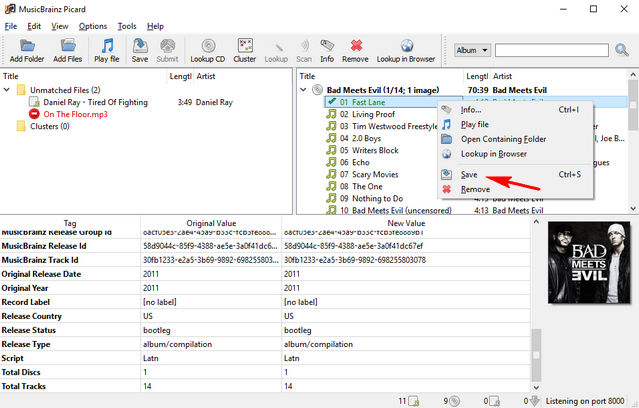Select Open Containing Folder in context menu
This screenshot has width=639, height=408.
pyautogui.click(x=503, y=139)
